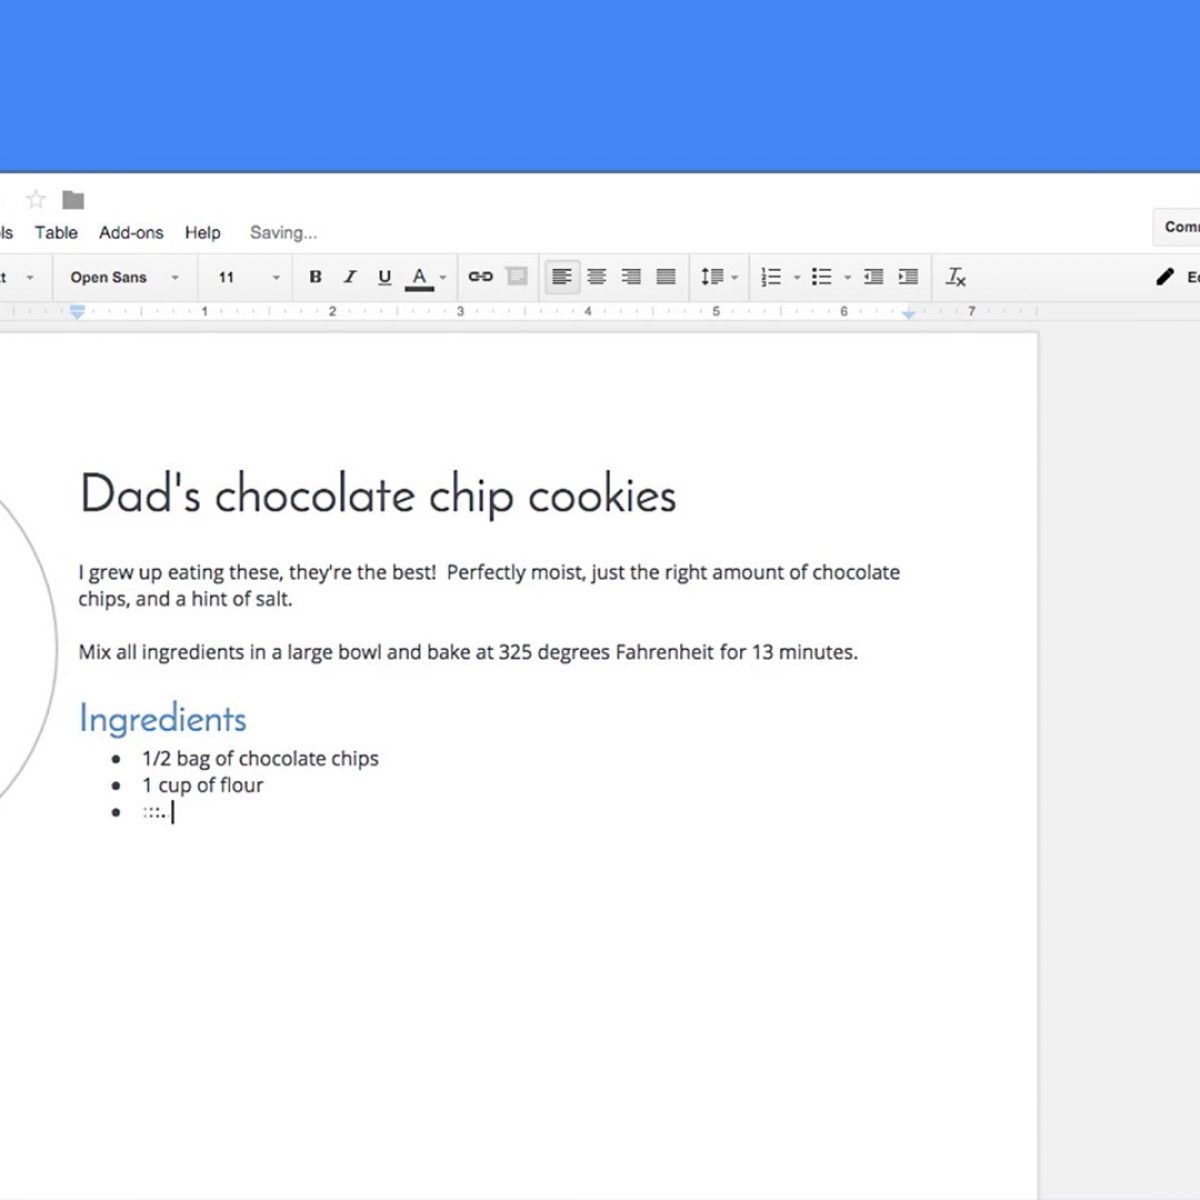This screenshot has height=1200, width=1200.
Task: Click the Ingredients heading text
Action: click(162, 719)
